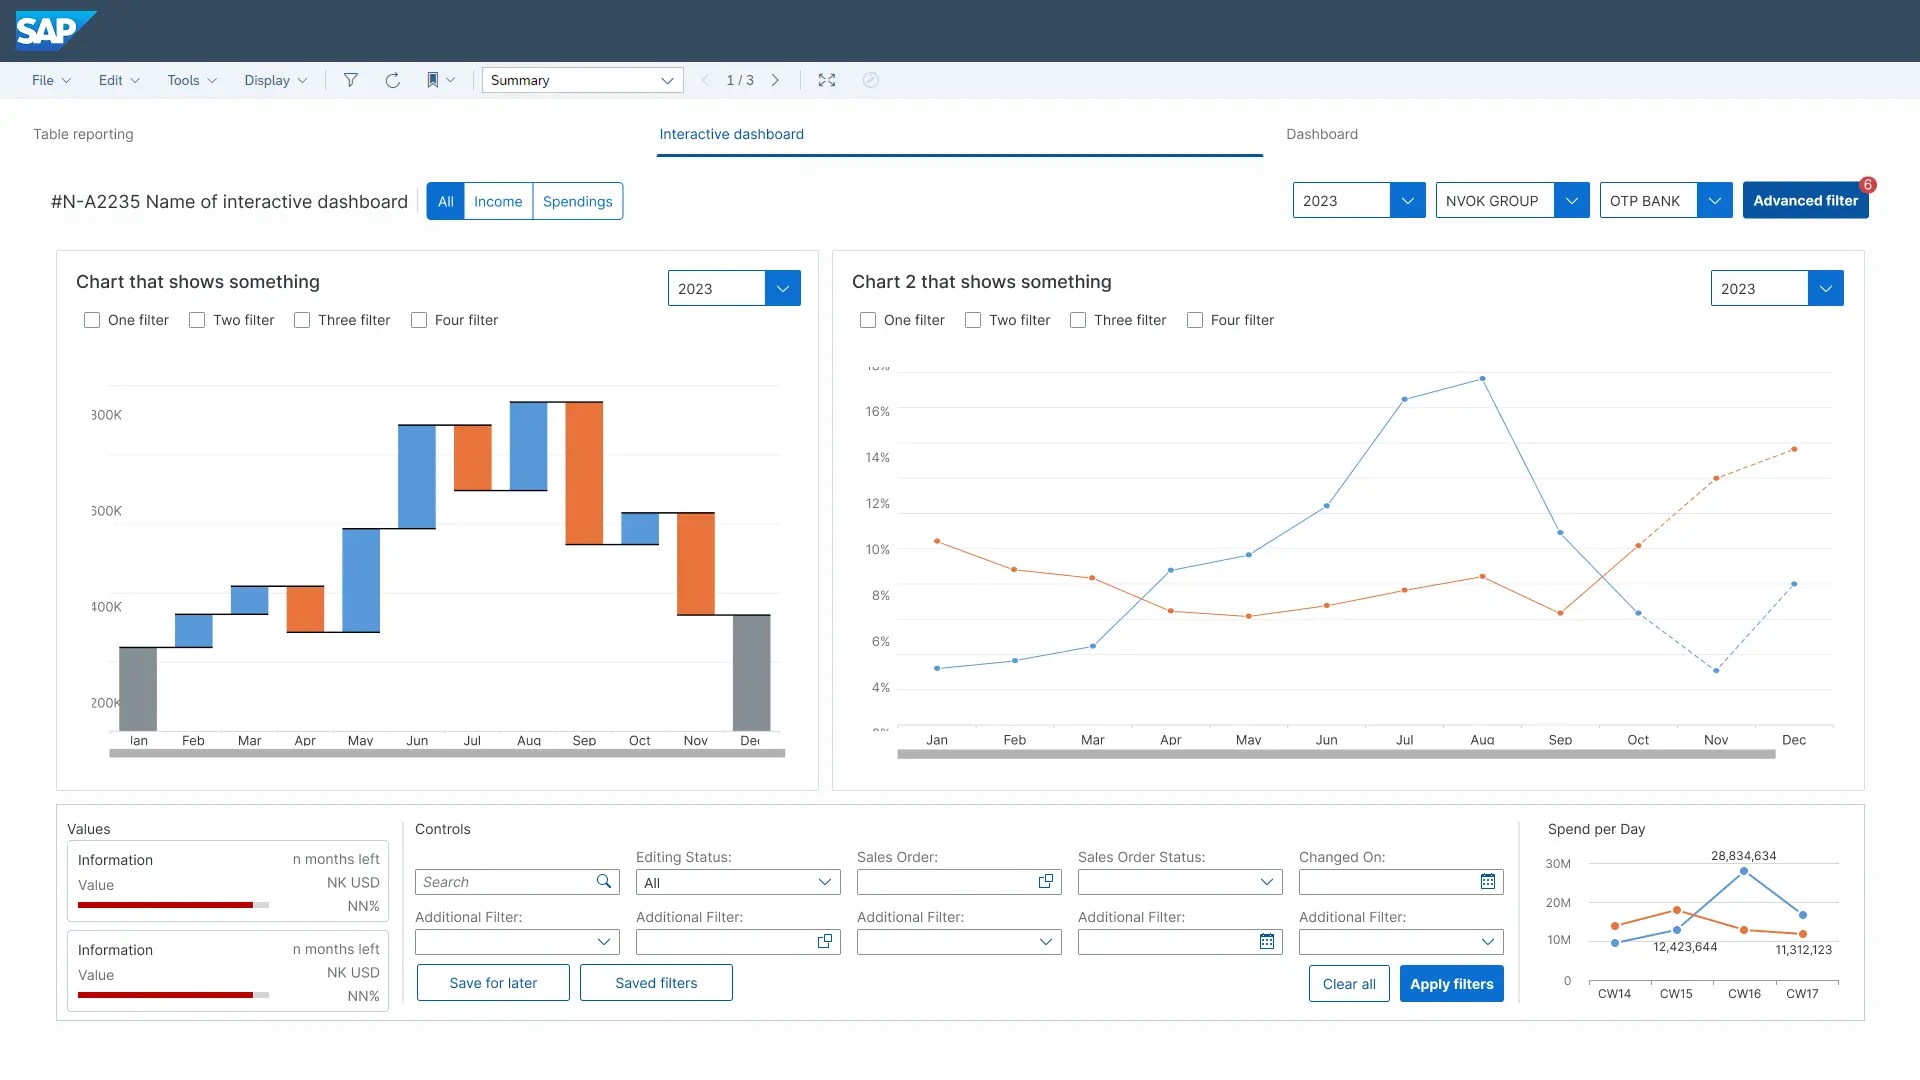Enable One filter checkbox in first chart

click(x=92, y=320)
